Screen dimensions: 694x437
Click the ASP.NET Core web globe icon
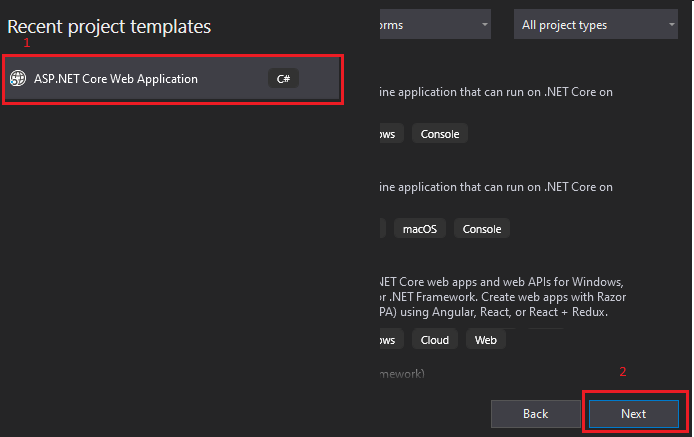18,78
